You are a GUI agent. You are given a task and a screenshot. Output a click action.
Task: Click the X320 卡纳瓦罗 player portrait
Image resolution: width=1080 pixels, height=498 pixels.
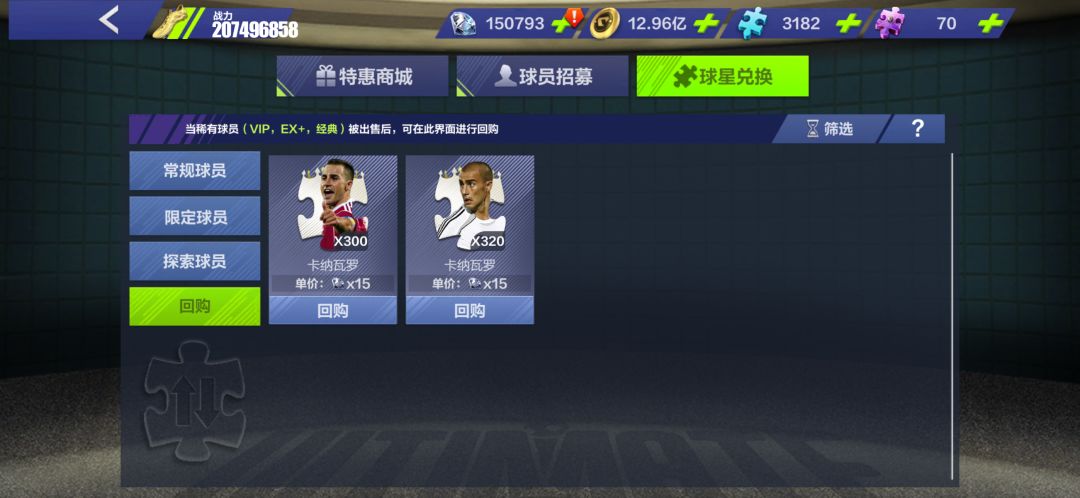pyautogui.click(x=470, y=205)
